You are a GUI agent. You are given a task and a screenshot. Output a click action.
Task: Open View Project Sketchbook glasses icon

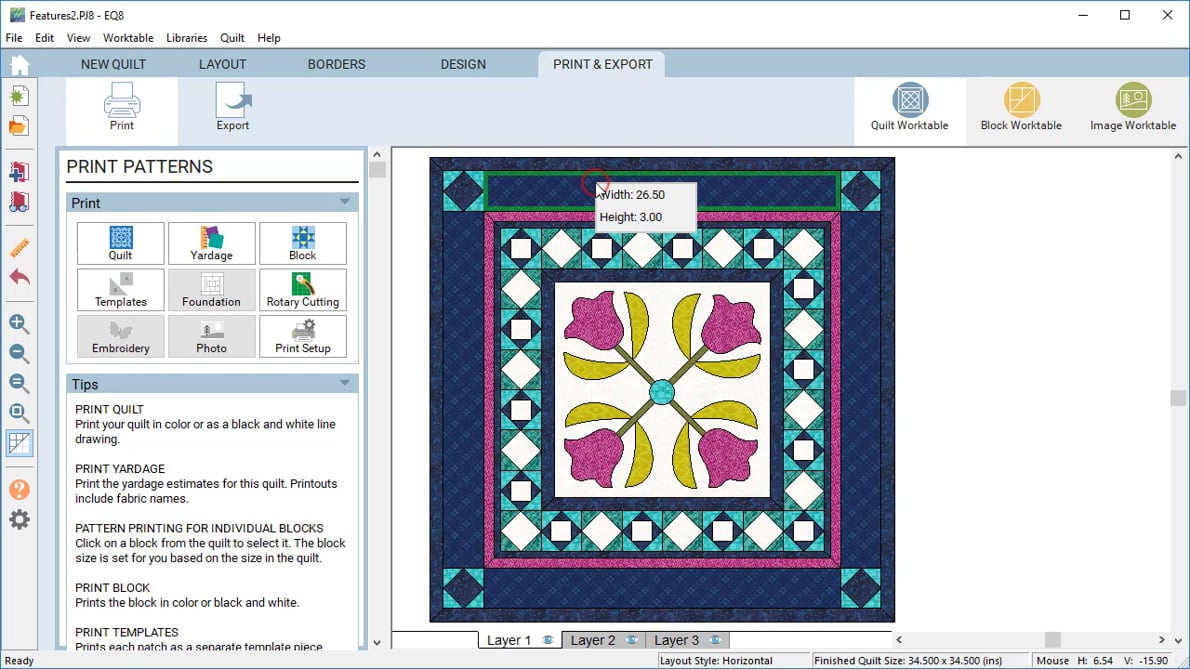point(19,202)
